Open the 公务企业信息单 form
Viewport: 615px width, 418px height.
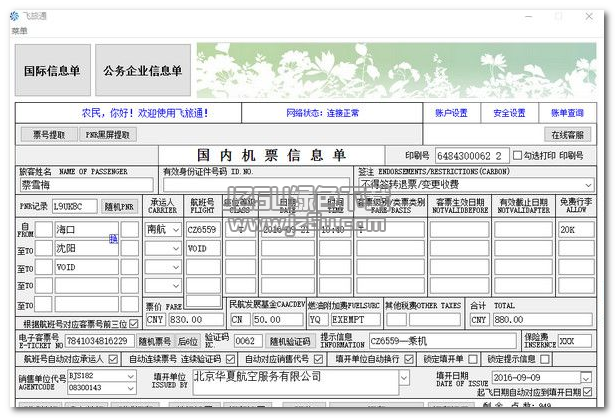tap(143, 70)
